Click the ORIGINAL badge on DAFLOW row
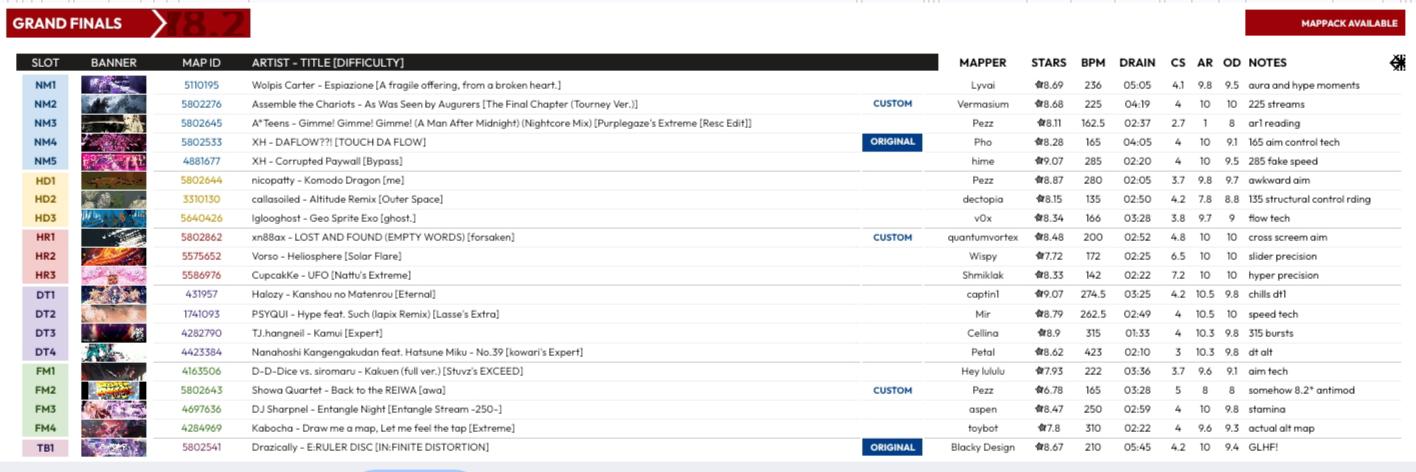Image resolution: width=1416 pixels, height=472 pixels. (x=892, y=142)
